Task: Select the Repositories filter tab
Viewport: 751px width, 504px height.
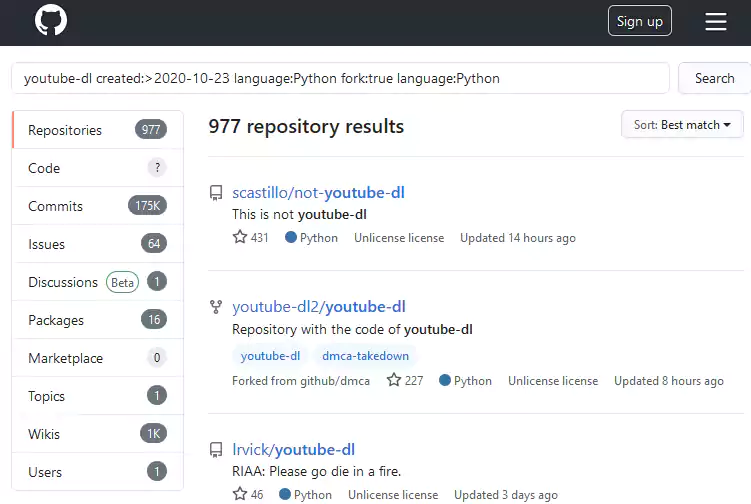Action: 98,130
